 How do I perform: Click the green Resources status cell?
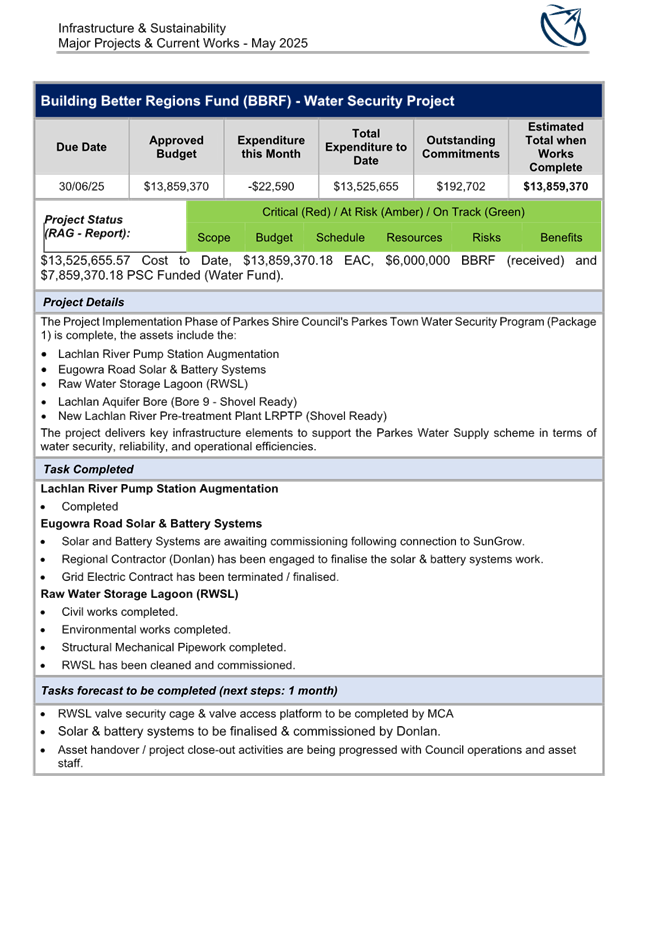click(x=414, y=238)
